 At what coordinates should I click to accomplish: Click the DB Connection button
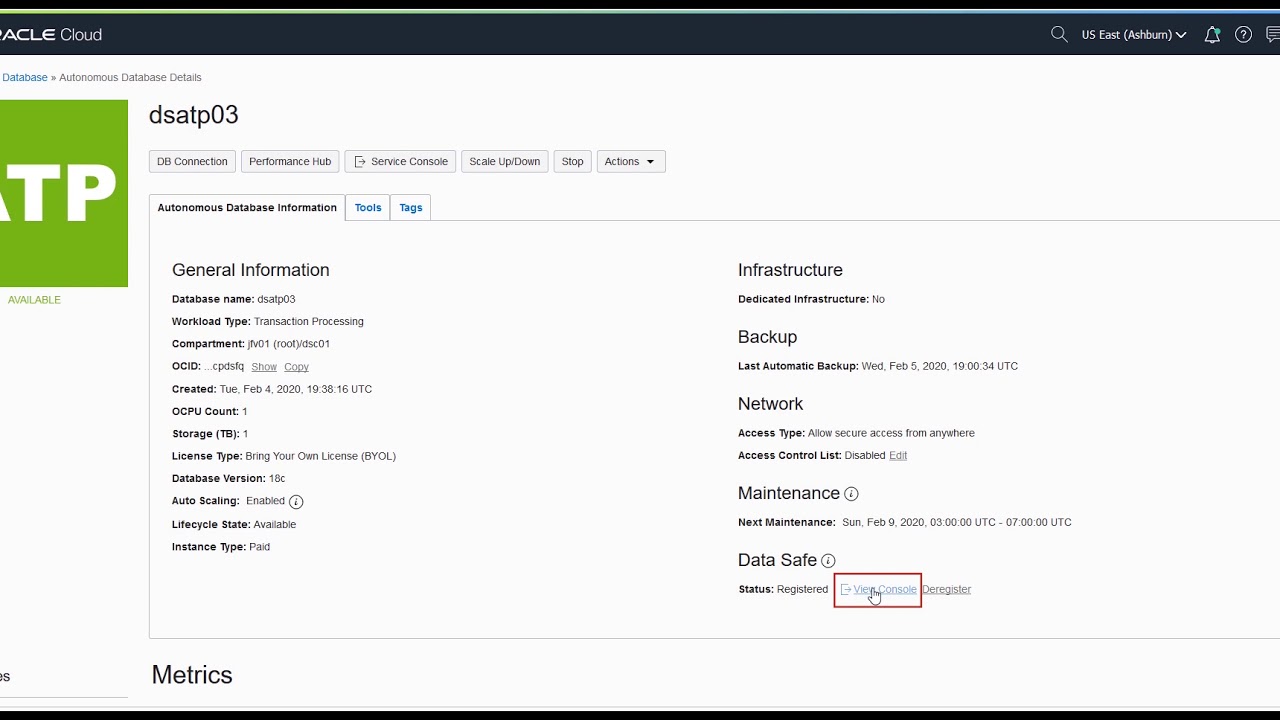pyautogui.click(x=192, y=161)
